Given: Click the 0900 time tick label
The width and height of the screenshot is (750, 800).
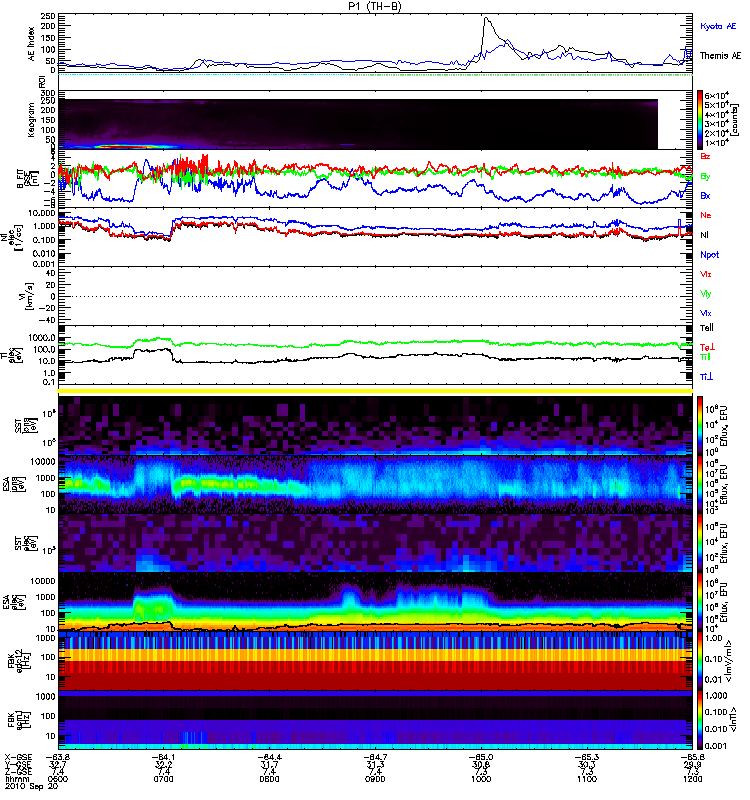Looking at the screenshot, I should 375,779.
